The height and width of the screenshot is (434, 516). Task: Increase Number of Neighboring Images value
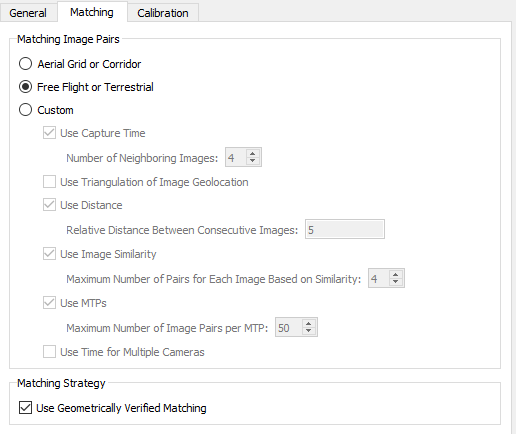[253, 153]
